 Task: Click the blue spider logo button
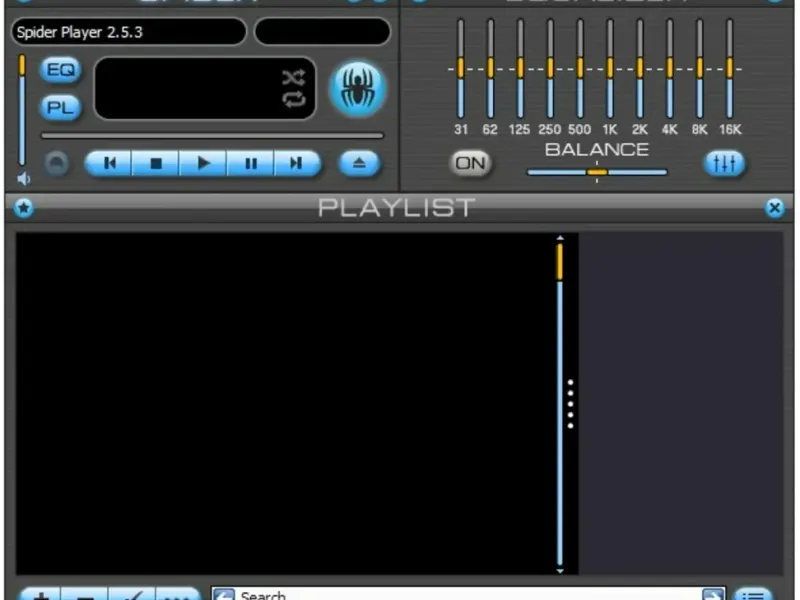[358, 88]
